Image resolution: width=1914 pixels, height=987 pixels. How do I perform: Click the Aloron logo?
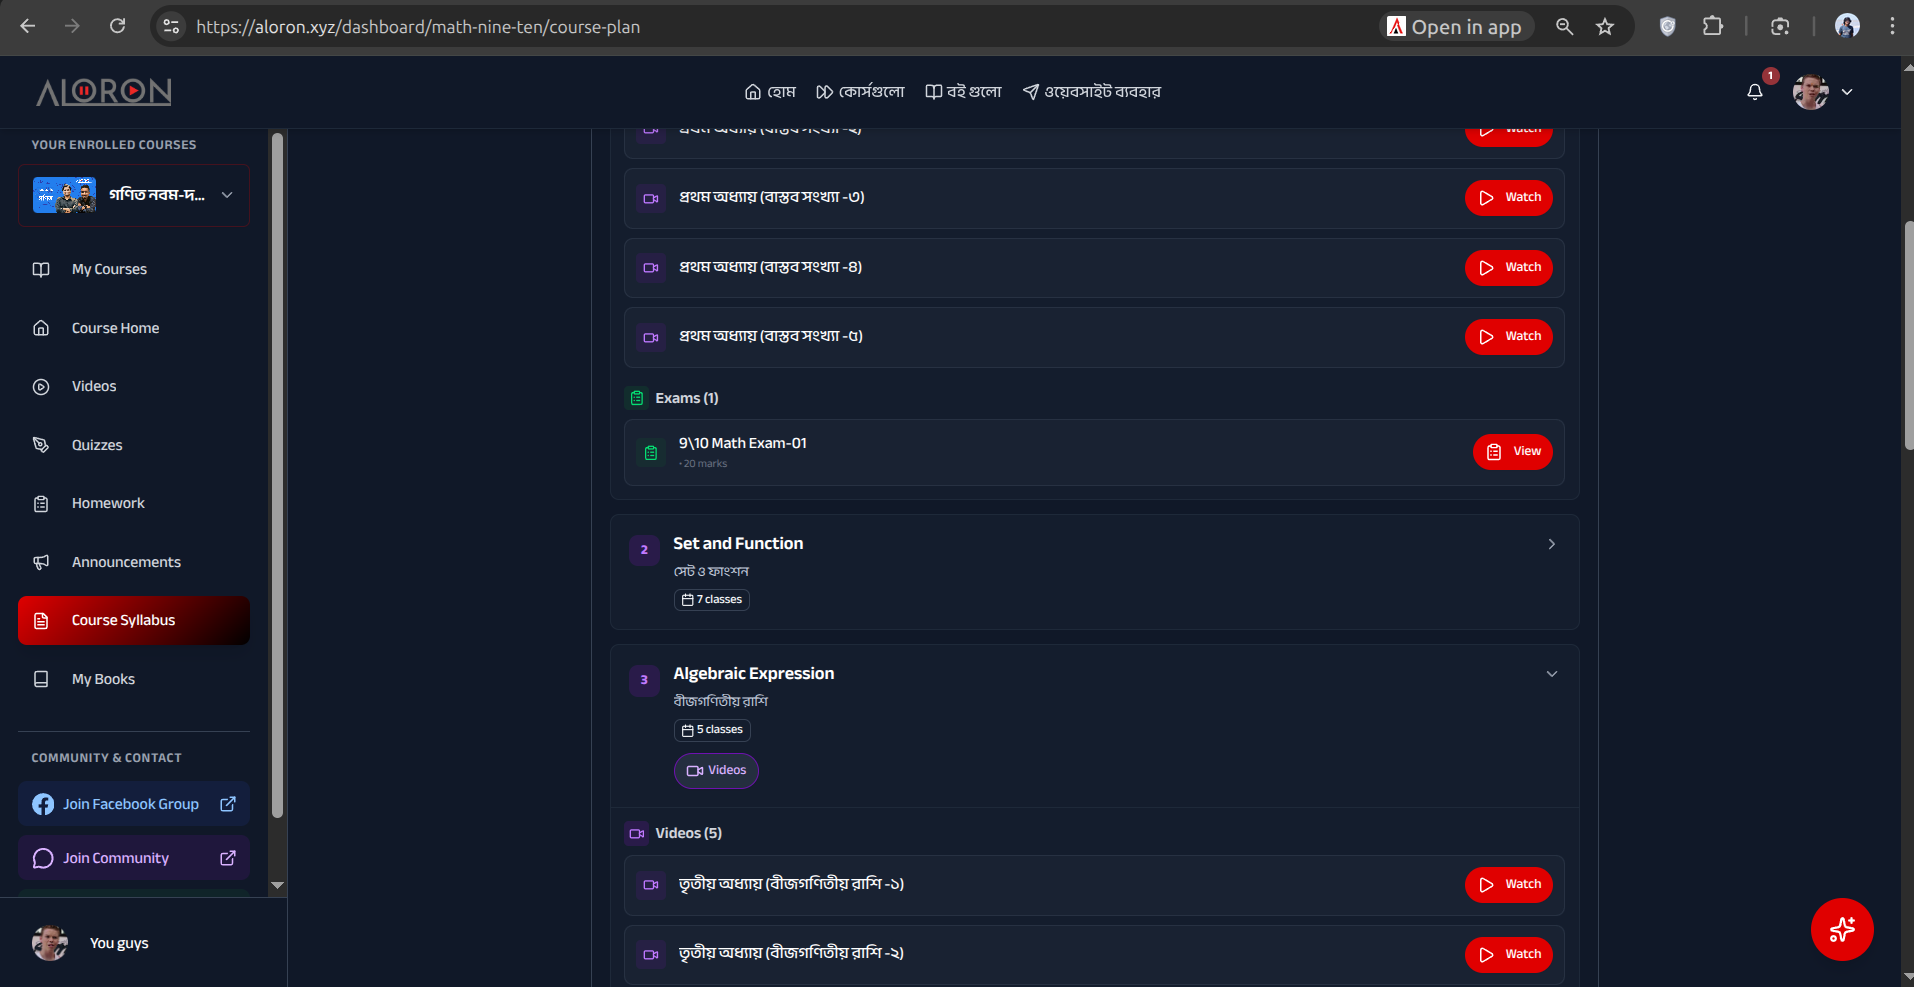tap(104, 92)
